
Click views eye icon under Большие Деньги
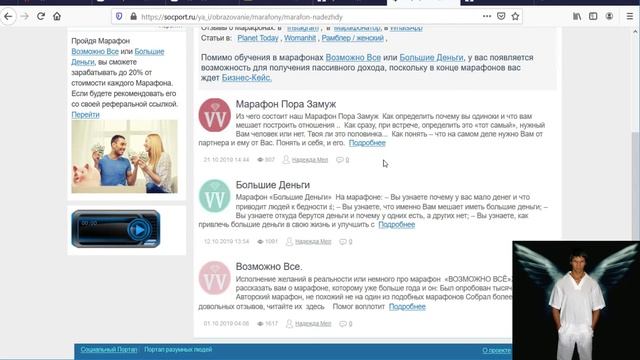pos(260,242)
